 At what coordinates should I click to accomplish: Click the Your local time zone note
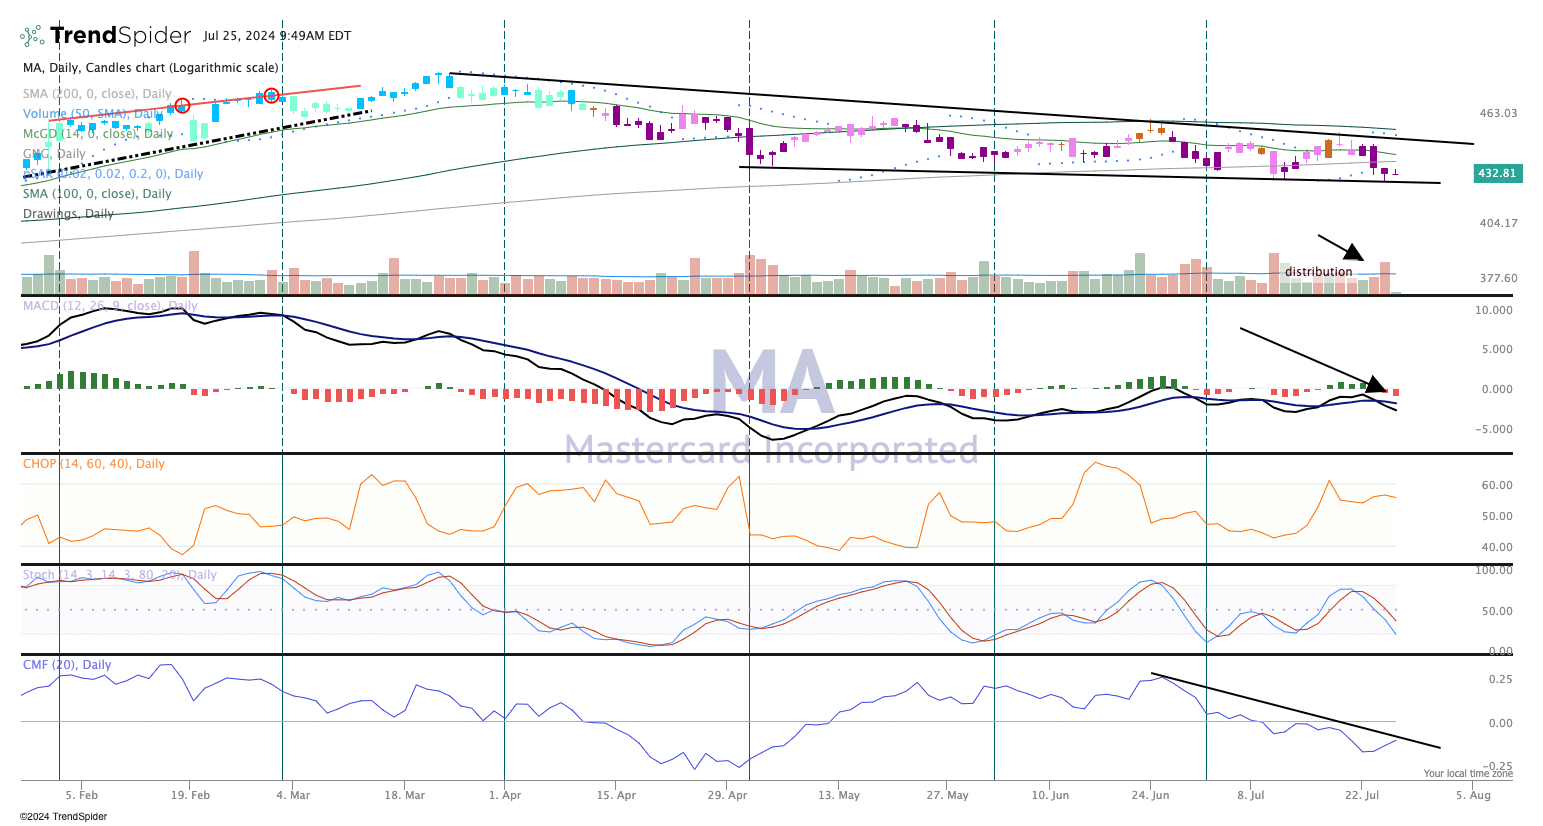1468,774
